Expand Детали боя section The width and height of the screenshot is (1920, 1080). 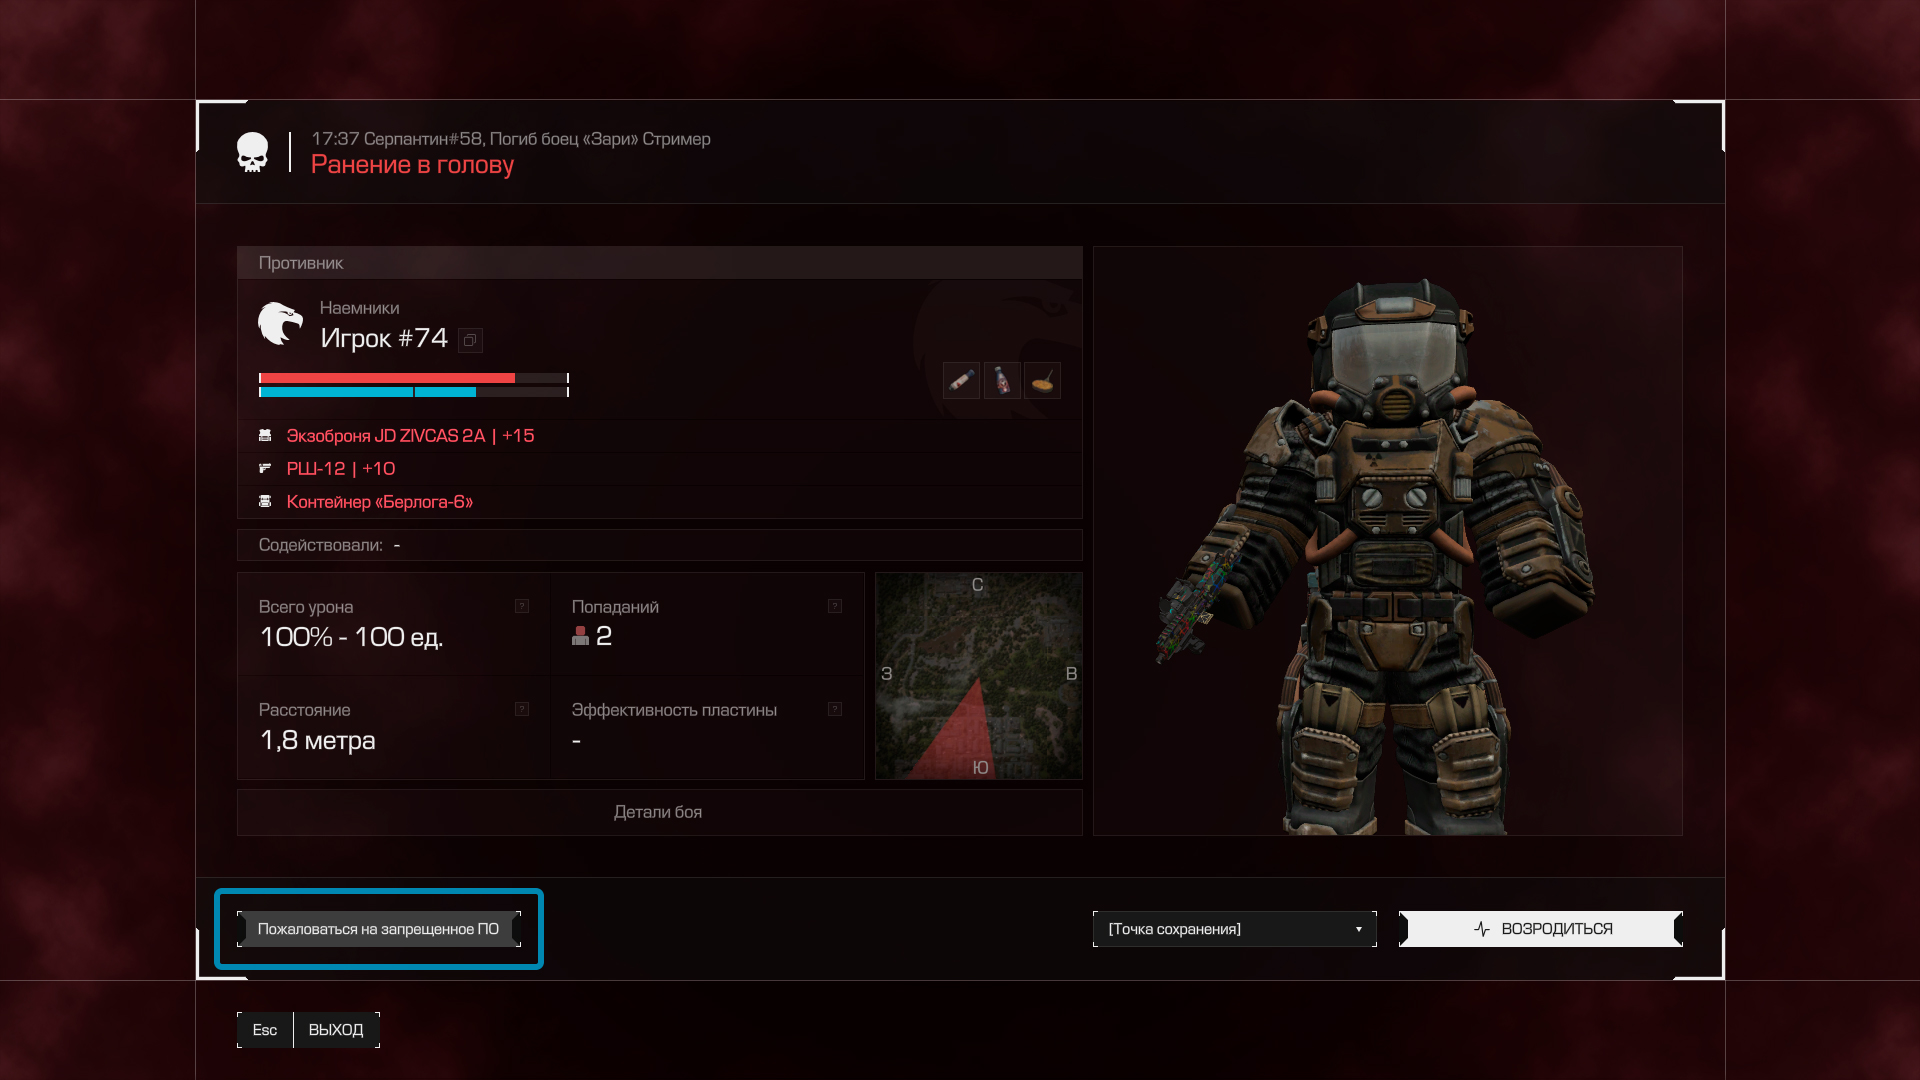(659, 812)
